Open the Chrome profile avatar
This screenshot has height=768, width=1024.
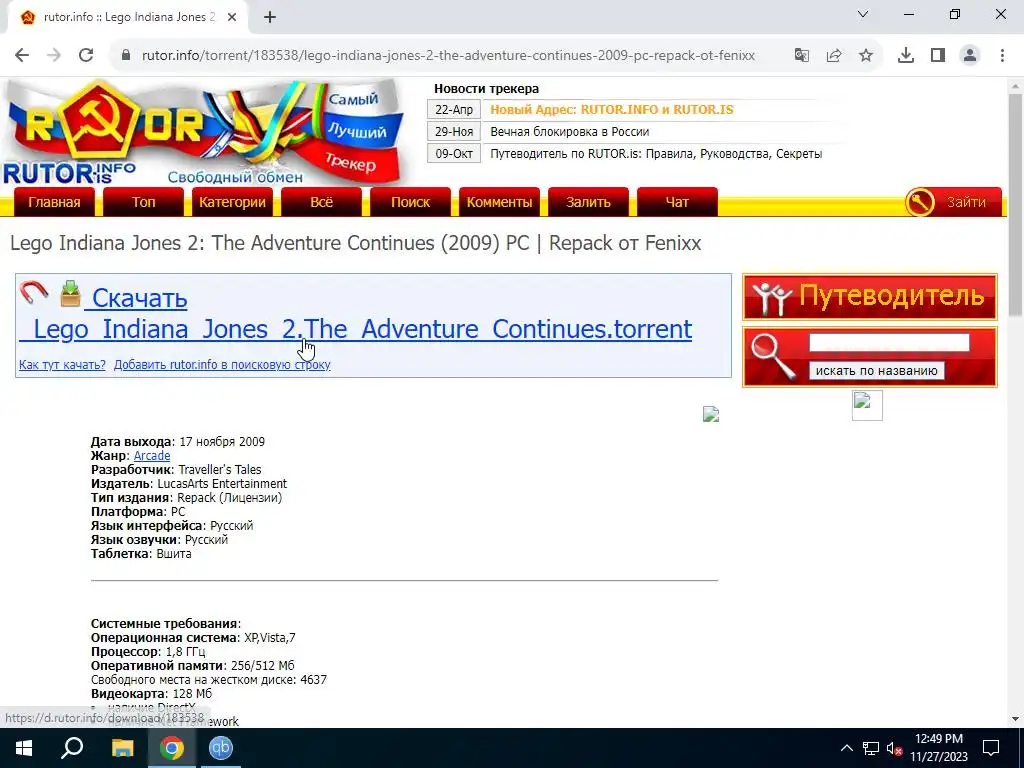pyautogui.click(x=970, y=56)
